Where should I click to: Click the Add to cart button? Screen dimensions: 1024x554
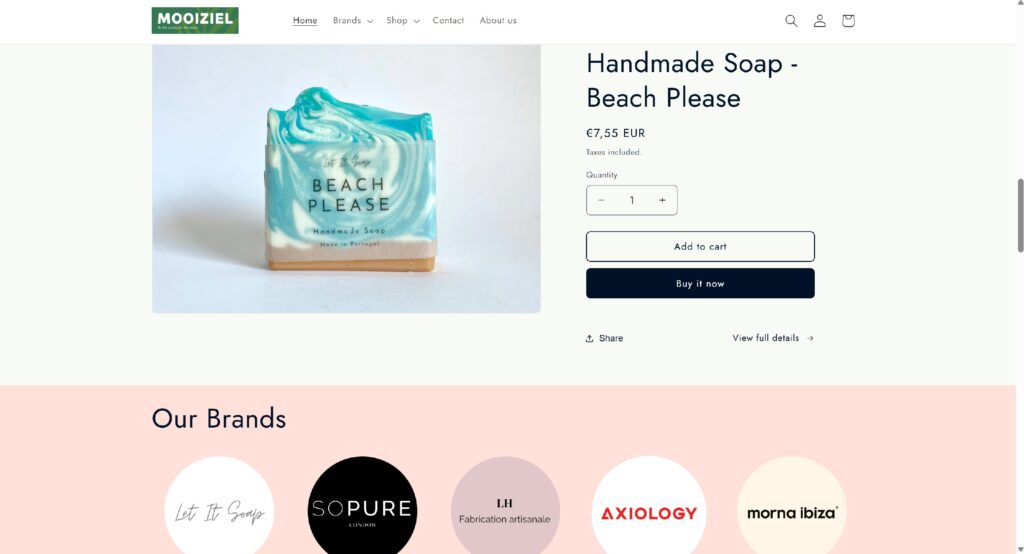(x=700, y=246)
